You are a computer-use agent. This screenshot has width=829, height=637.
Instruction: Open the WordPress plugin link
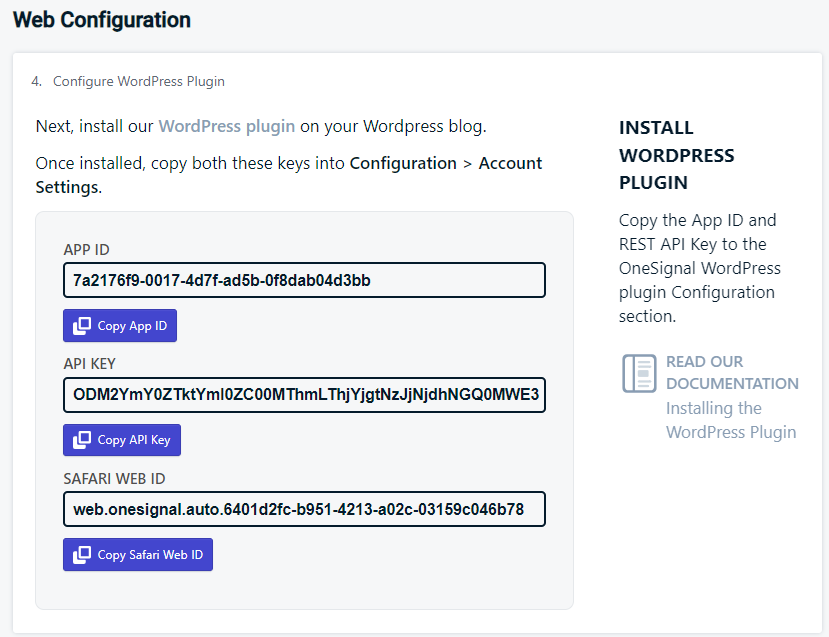pyautogui.click(x=227, y=126)
